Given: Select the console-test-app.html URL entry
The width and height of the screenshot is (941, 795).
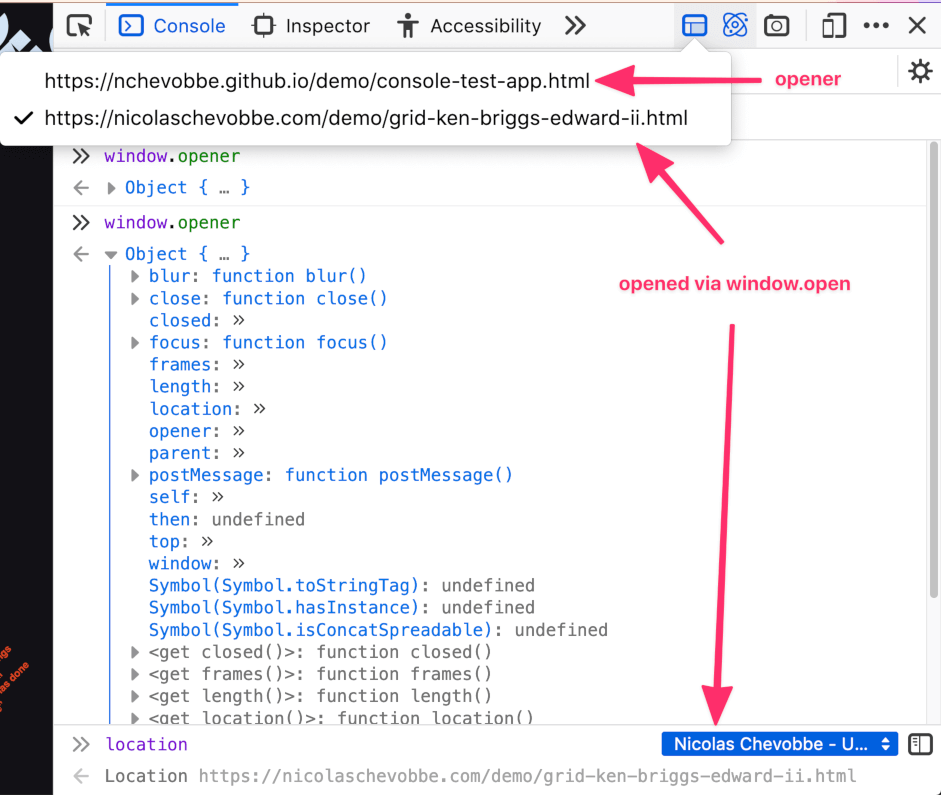Looking at the screenshot, I should (x=316, y=81).
